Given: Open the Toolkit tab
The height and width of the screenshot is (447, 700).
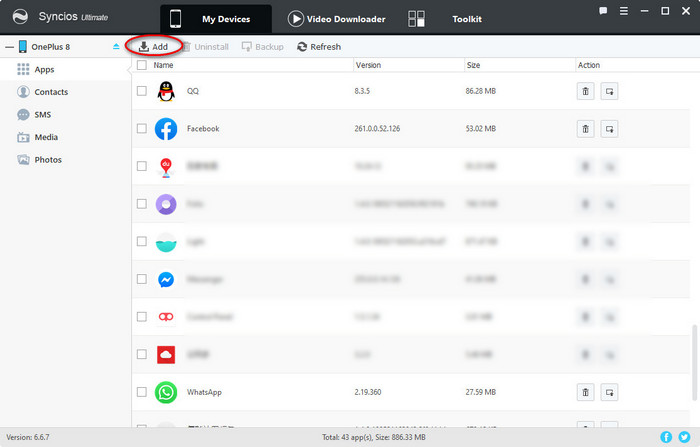Looking at the screenshot, I should 445,19.
